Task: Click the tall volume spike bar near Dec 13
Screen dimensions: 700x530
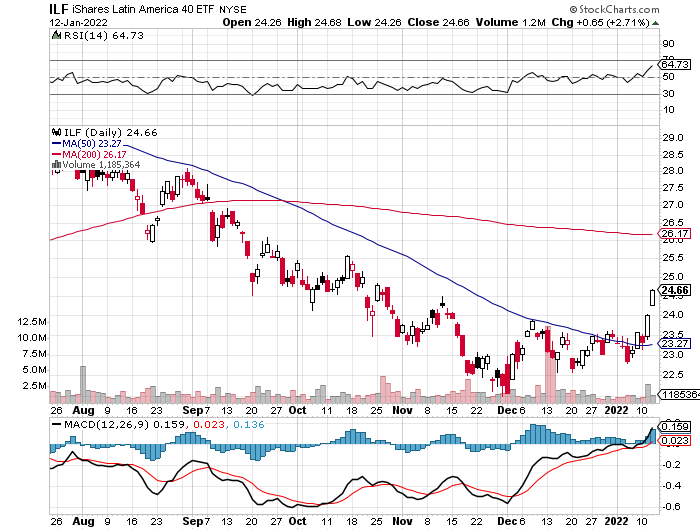Action: pyautogui.click(x=548, y=364)
